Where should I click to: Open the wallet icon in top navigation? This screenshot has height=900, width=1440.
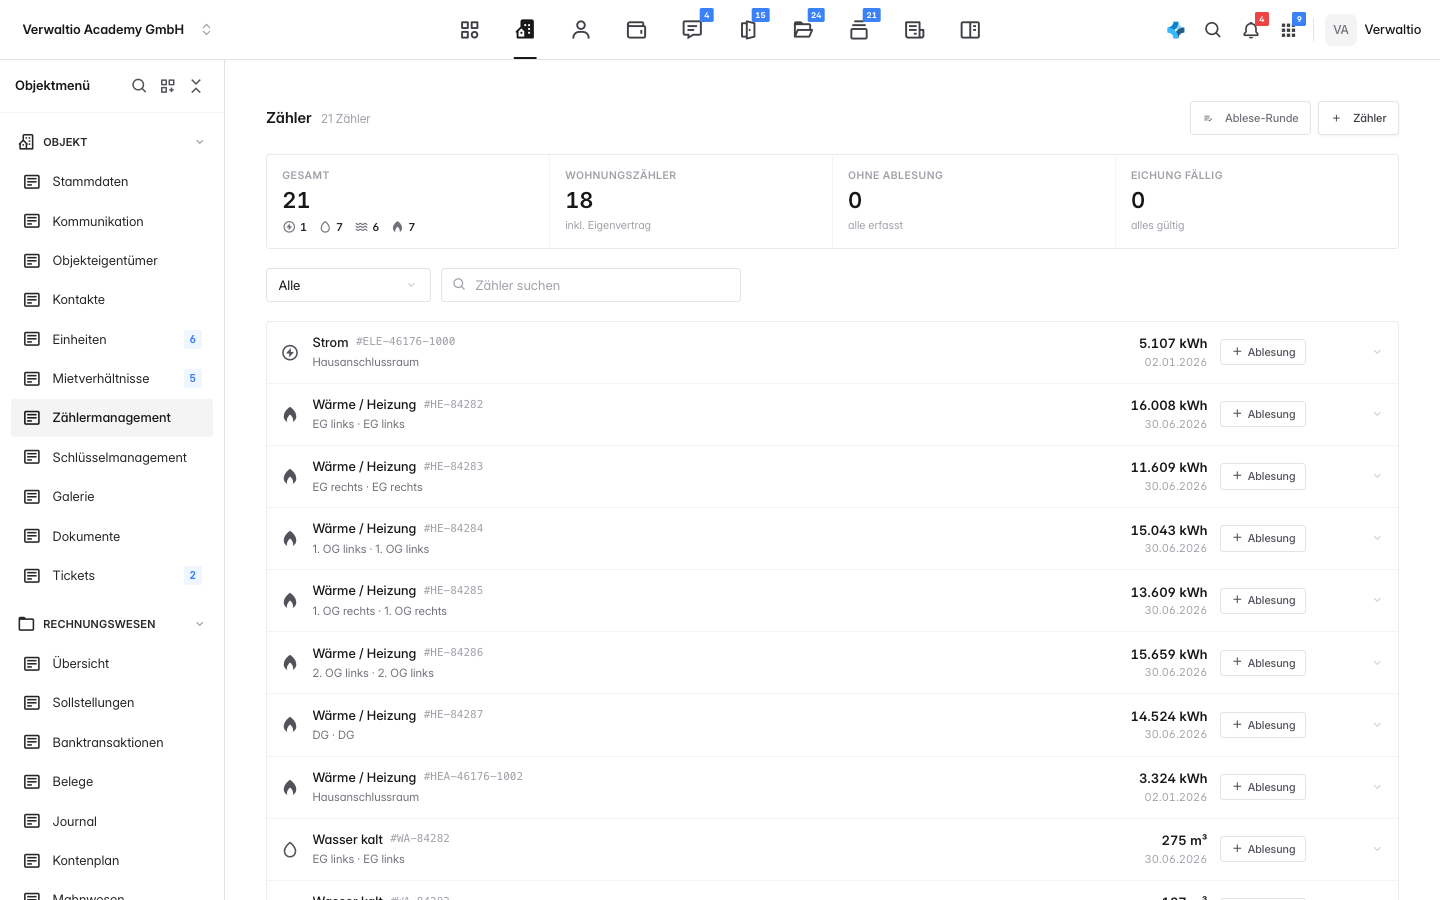[x=636, y=30]
